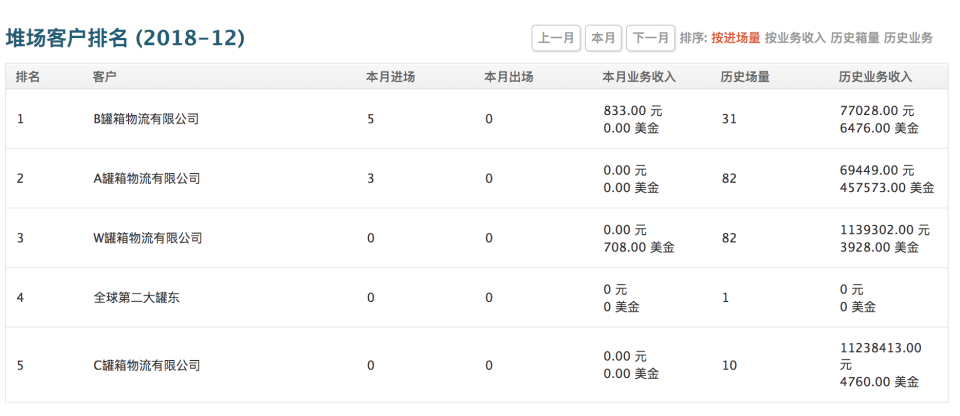This screenshot has width=960, height=416.
Task: Click the 上一月 previous month button
Action: [x=556, y=38]
